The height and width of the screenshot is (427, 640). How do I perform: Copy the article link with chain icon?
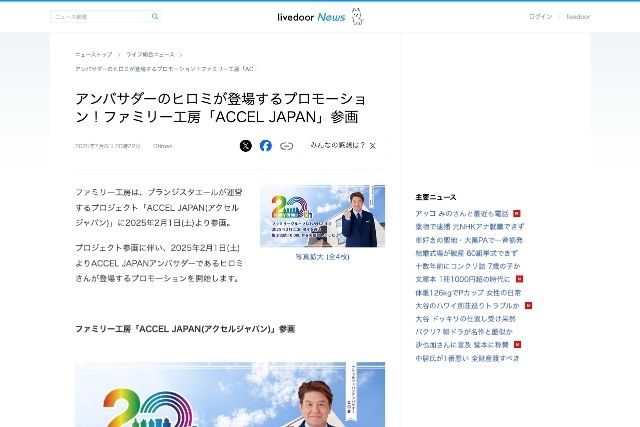287,146
